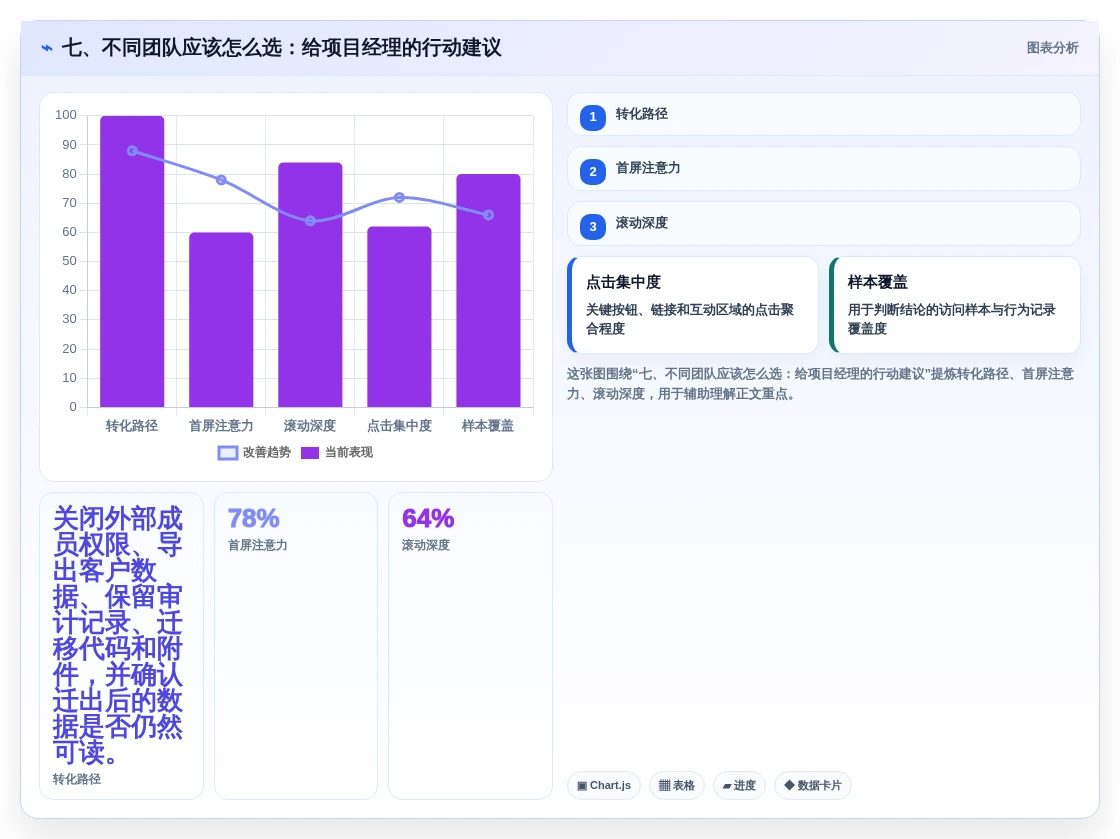Click the y-axis value 100
Image resolution: width=1120 pixels, height=839 pixels.
pyautogui.click(x=66, y=115)
